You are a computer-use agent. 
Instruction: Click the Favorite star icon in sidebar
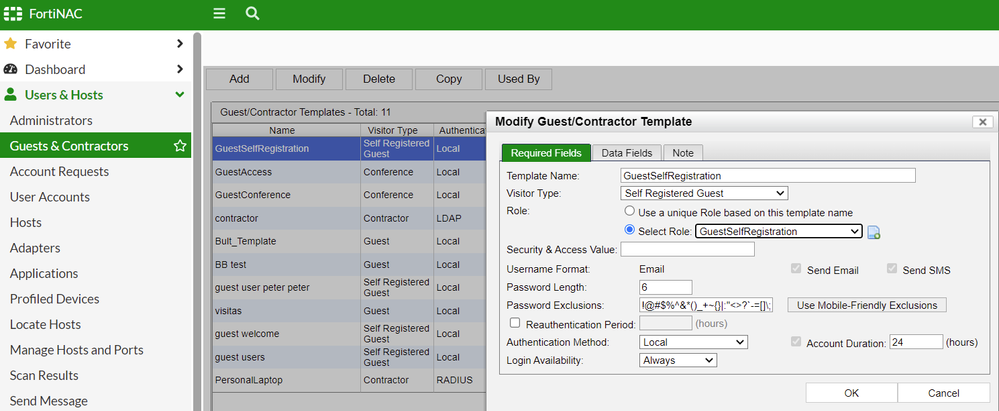[x=11, y=44]
